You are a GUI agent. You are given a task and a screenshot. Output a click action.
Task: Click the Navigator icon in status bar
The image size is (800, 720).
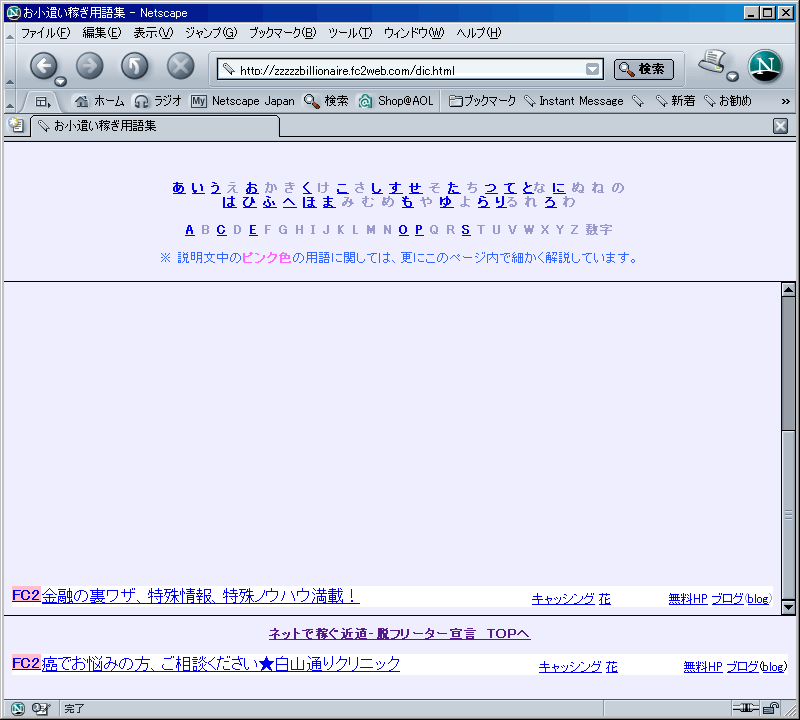pos(17,708)
